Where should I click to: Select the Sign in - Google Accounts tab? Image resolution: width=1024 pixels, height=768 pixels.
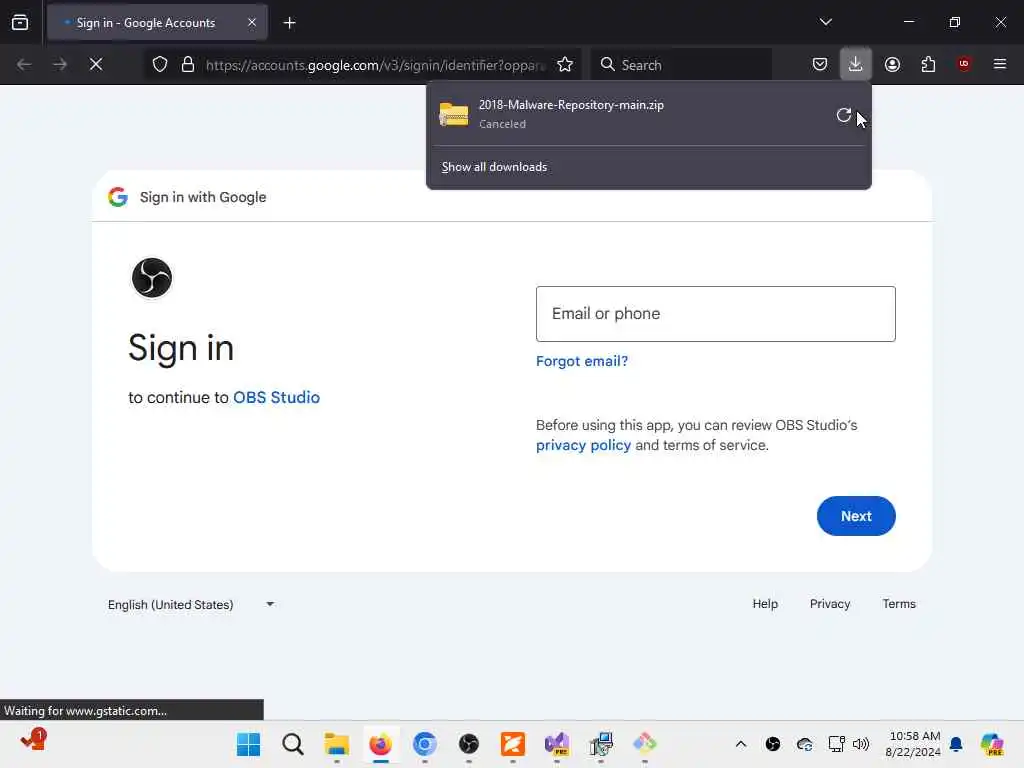pos(157,22)
